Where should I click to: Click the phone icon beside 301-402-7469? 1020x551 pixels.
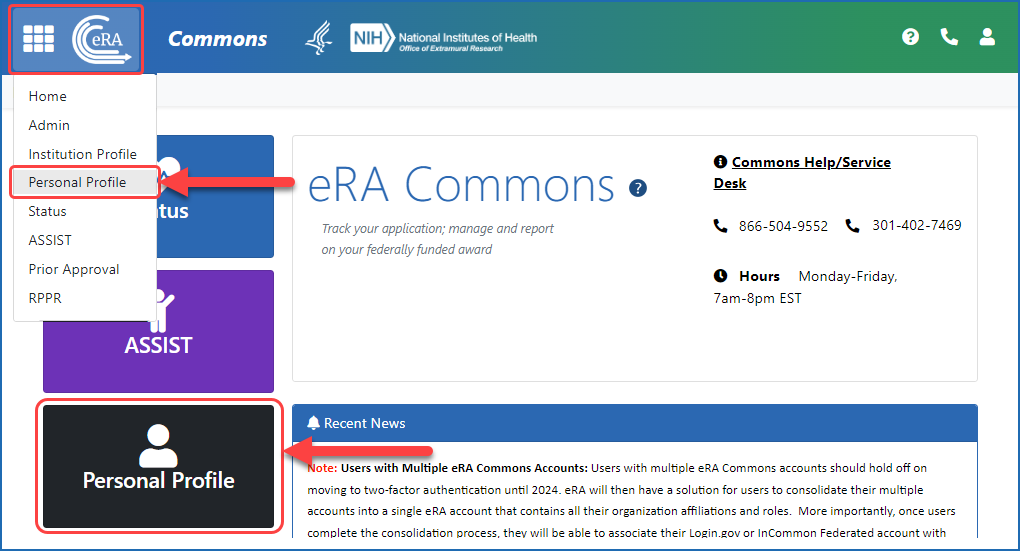coord(852,226)
